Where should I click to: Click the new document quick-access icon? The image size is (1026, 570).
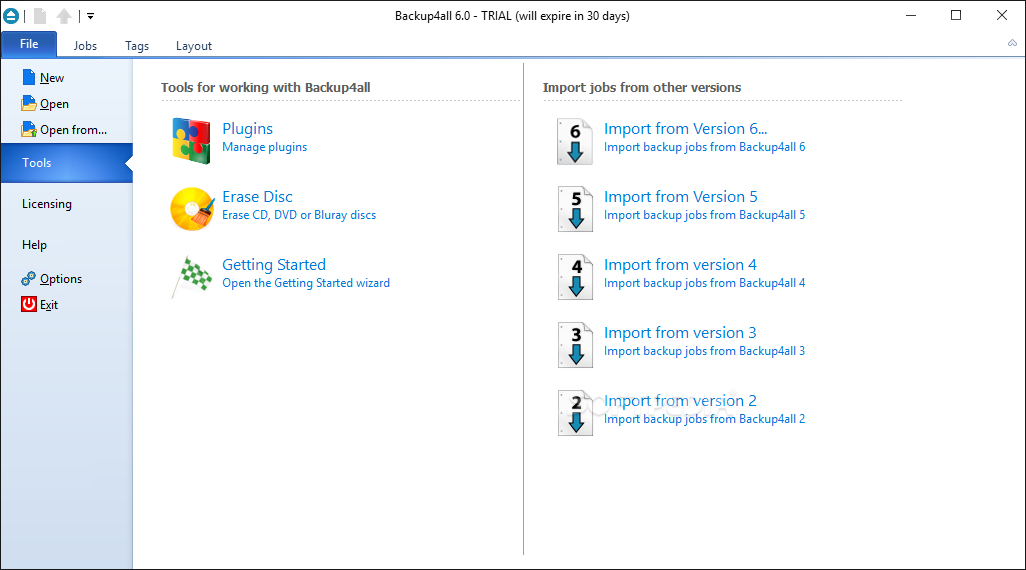(x=40, y=16)
